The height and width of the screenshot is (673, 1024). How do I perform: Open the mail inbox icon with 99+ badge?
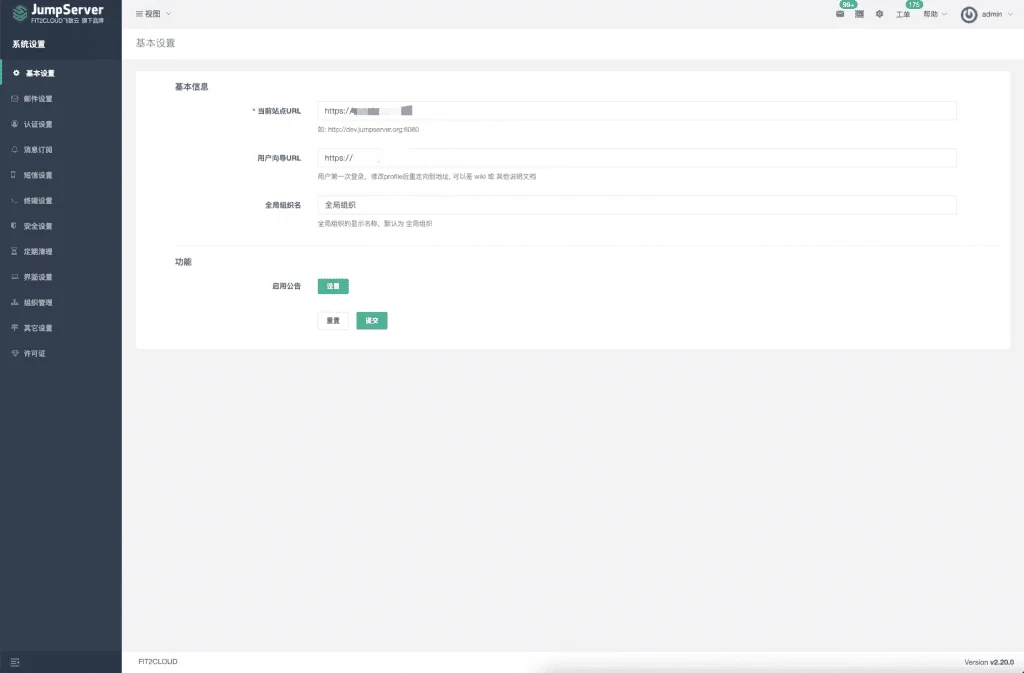coord(840,14)
